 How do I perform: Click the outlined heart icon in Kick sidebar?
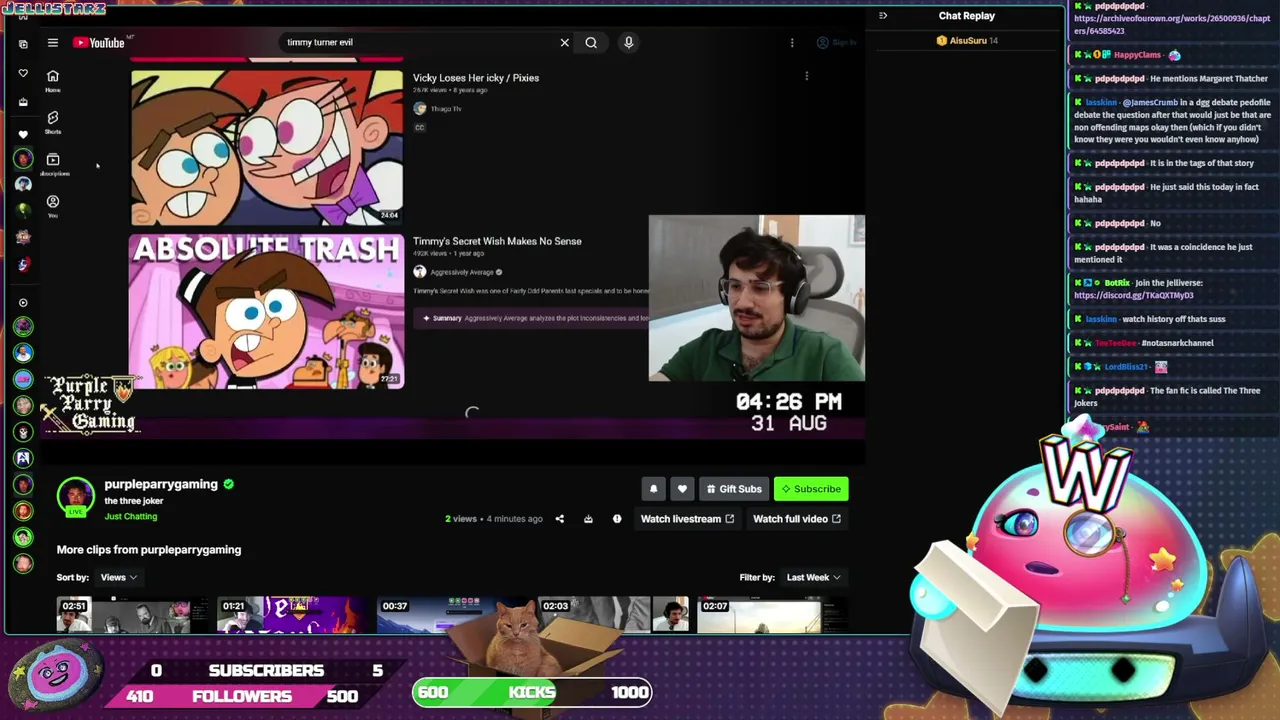click(x=23, y=73)
